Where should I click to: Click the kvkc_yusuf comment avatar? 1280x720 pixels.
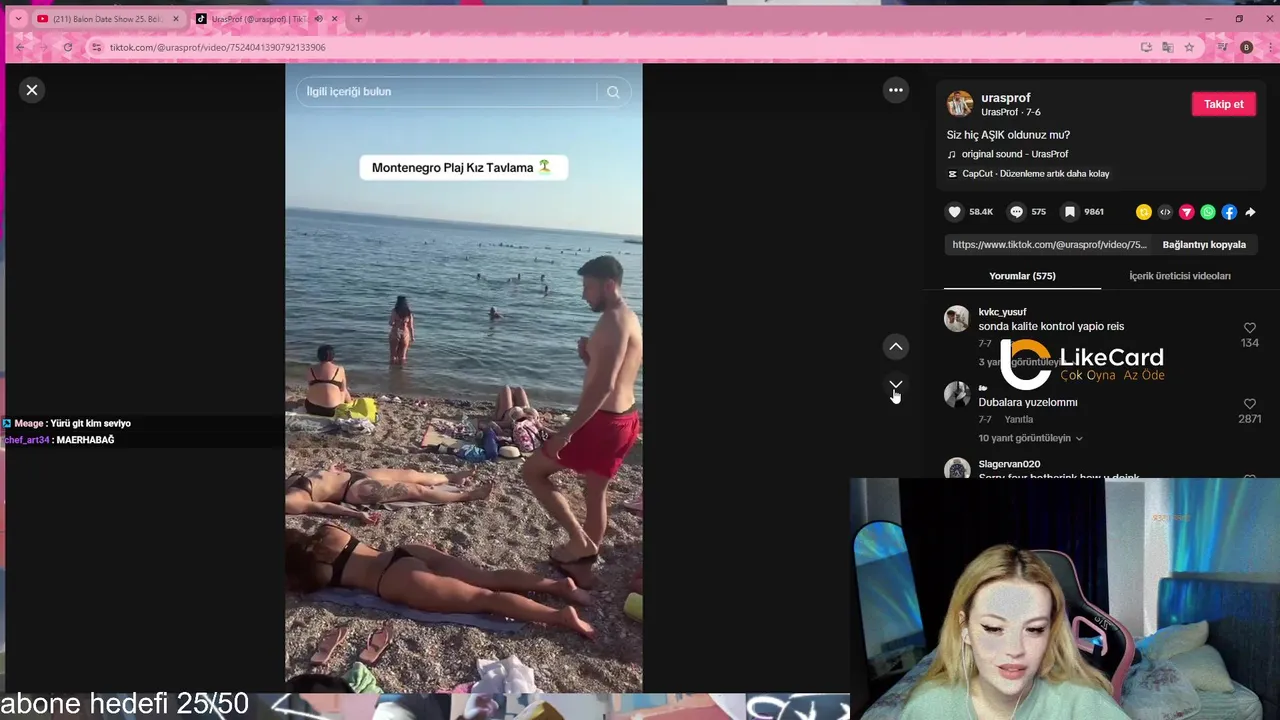click(957, 319)
